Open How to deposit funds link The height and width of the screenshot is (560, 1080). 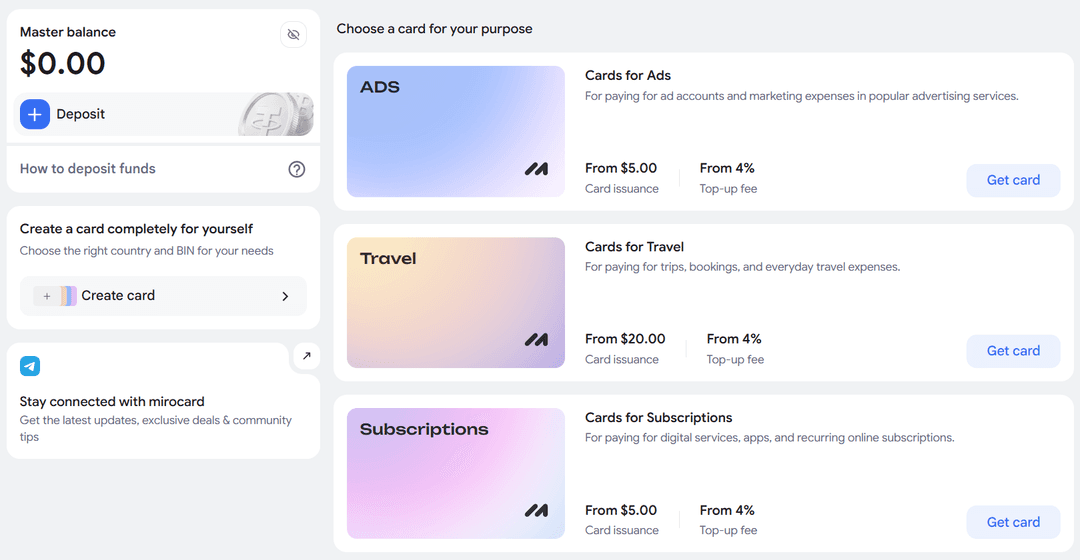87,169
